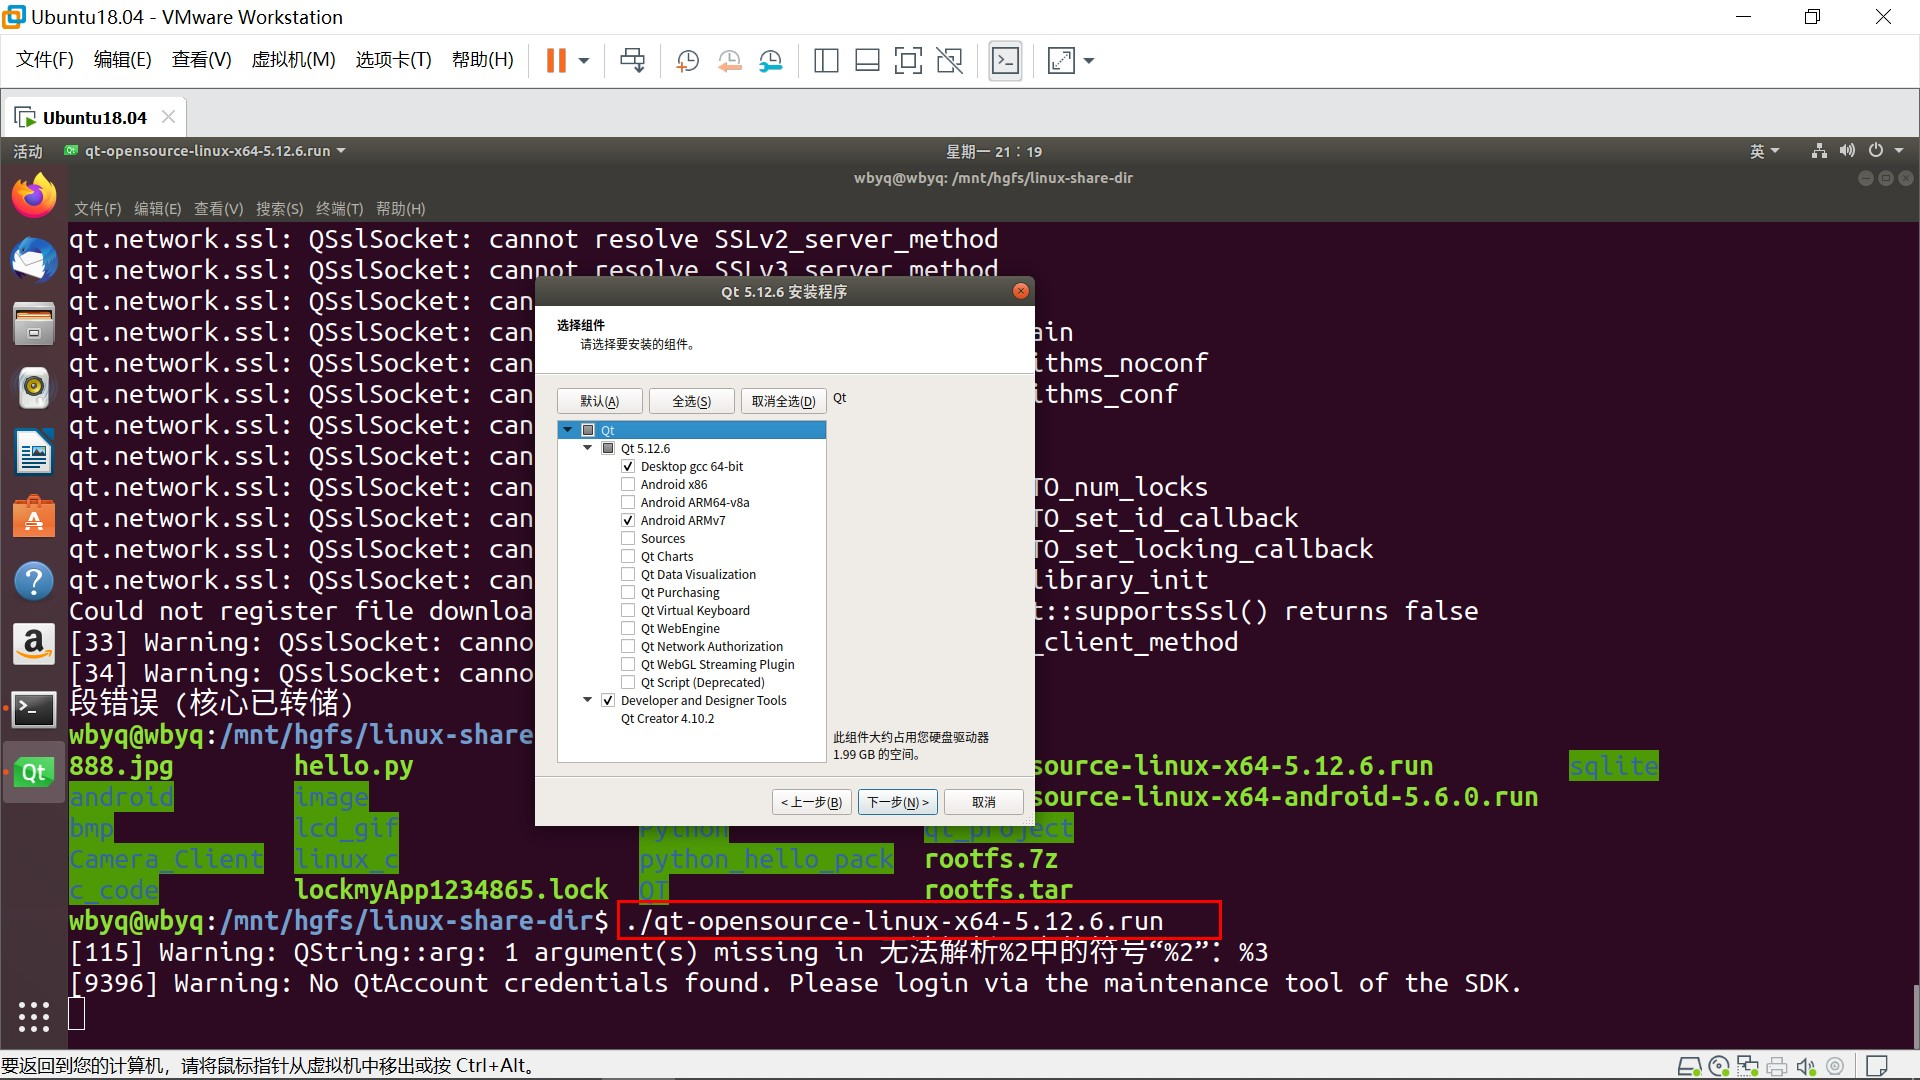1920x1080 pixels.
Task: Open the power-state dropdown arrow beside pause
Action: click(584, 61)
